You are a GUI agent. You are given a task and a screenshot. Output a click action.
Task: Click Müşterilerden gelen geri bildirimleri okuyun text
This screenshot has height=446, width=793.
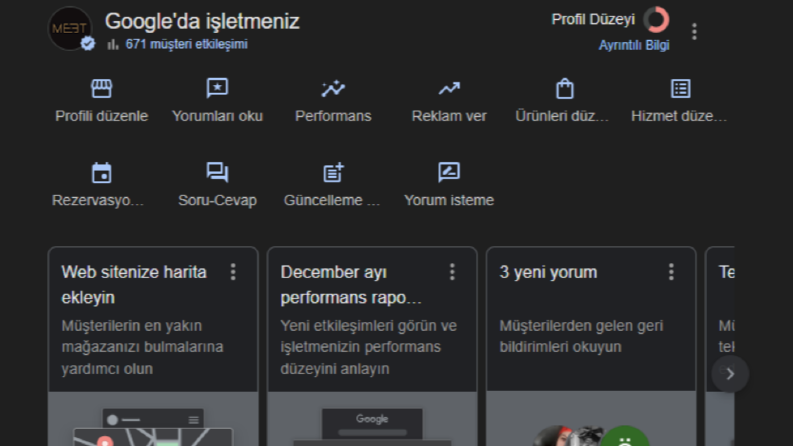pyautogui.click(x=581, y=336)
